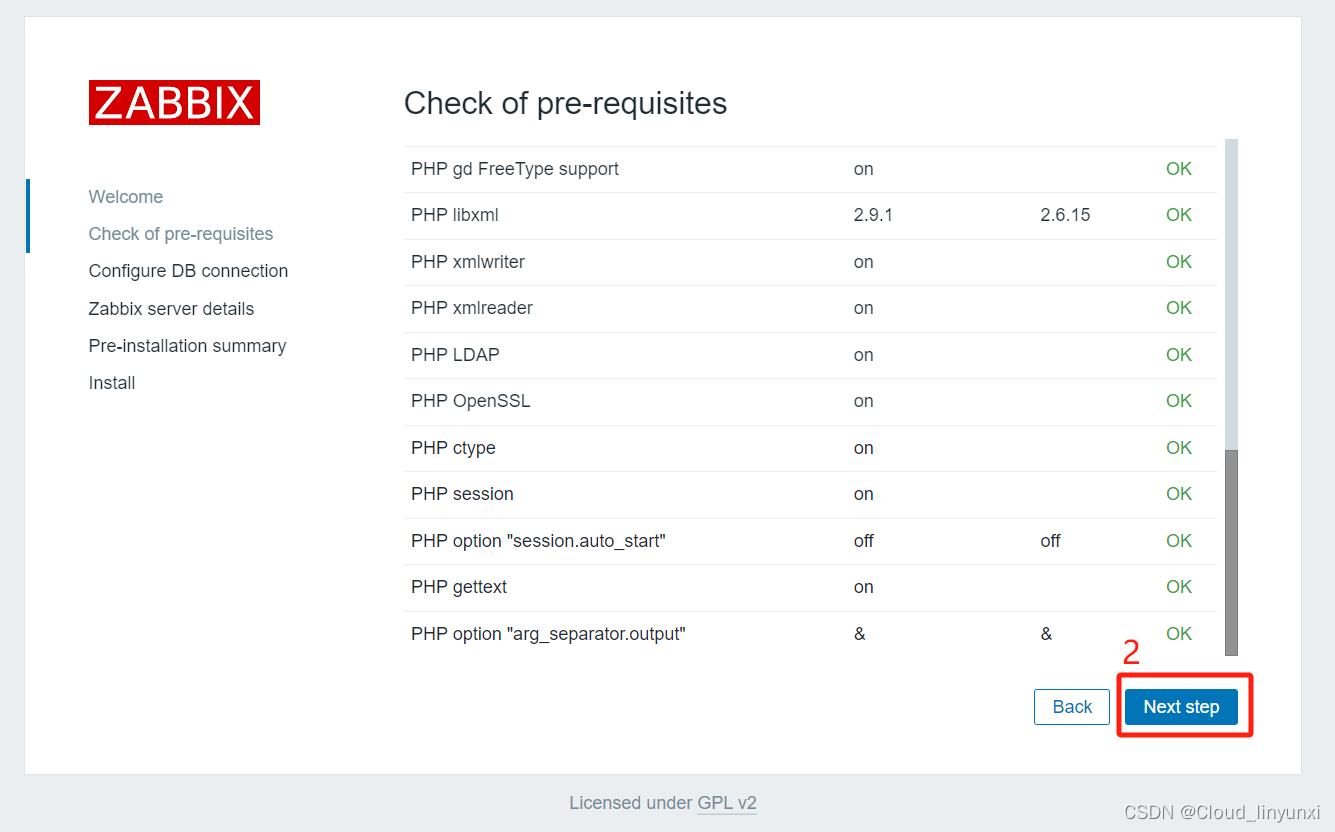Click the PHP libxml row label
This screenshot has width=1335, height=832.
454,215
